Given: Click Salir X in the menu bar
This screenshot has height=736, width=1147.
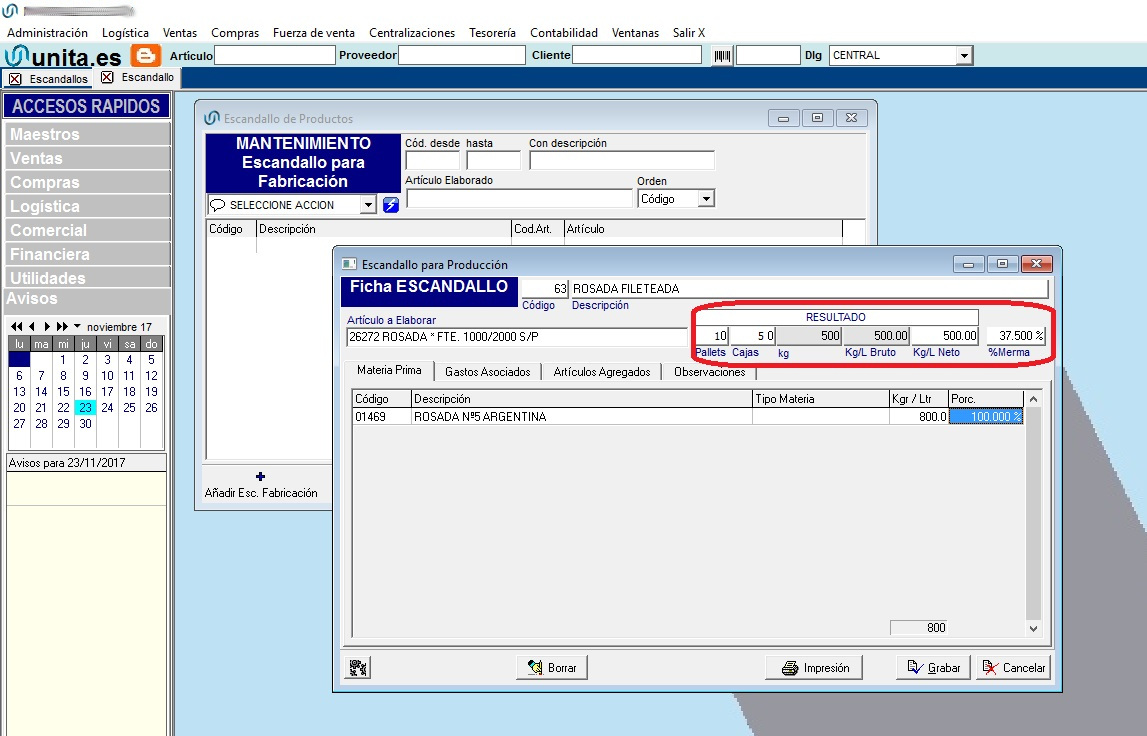Looking at the screenshot, I should tap(689, 33).
